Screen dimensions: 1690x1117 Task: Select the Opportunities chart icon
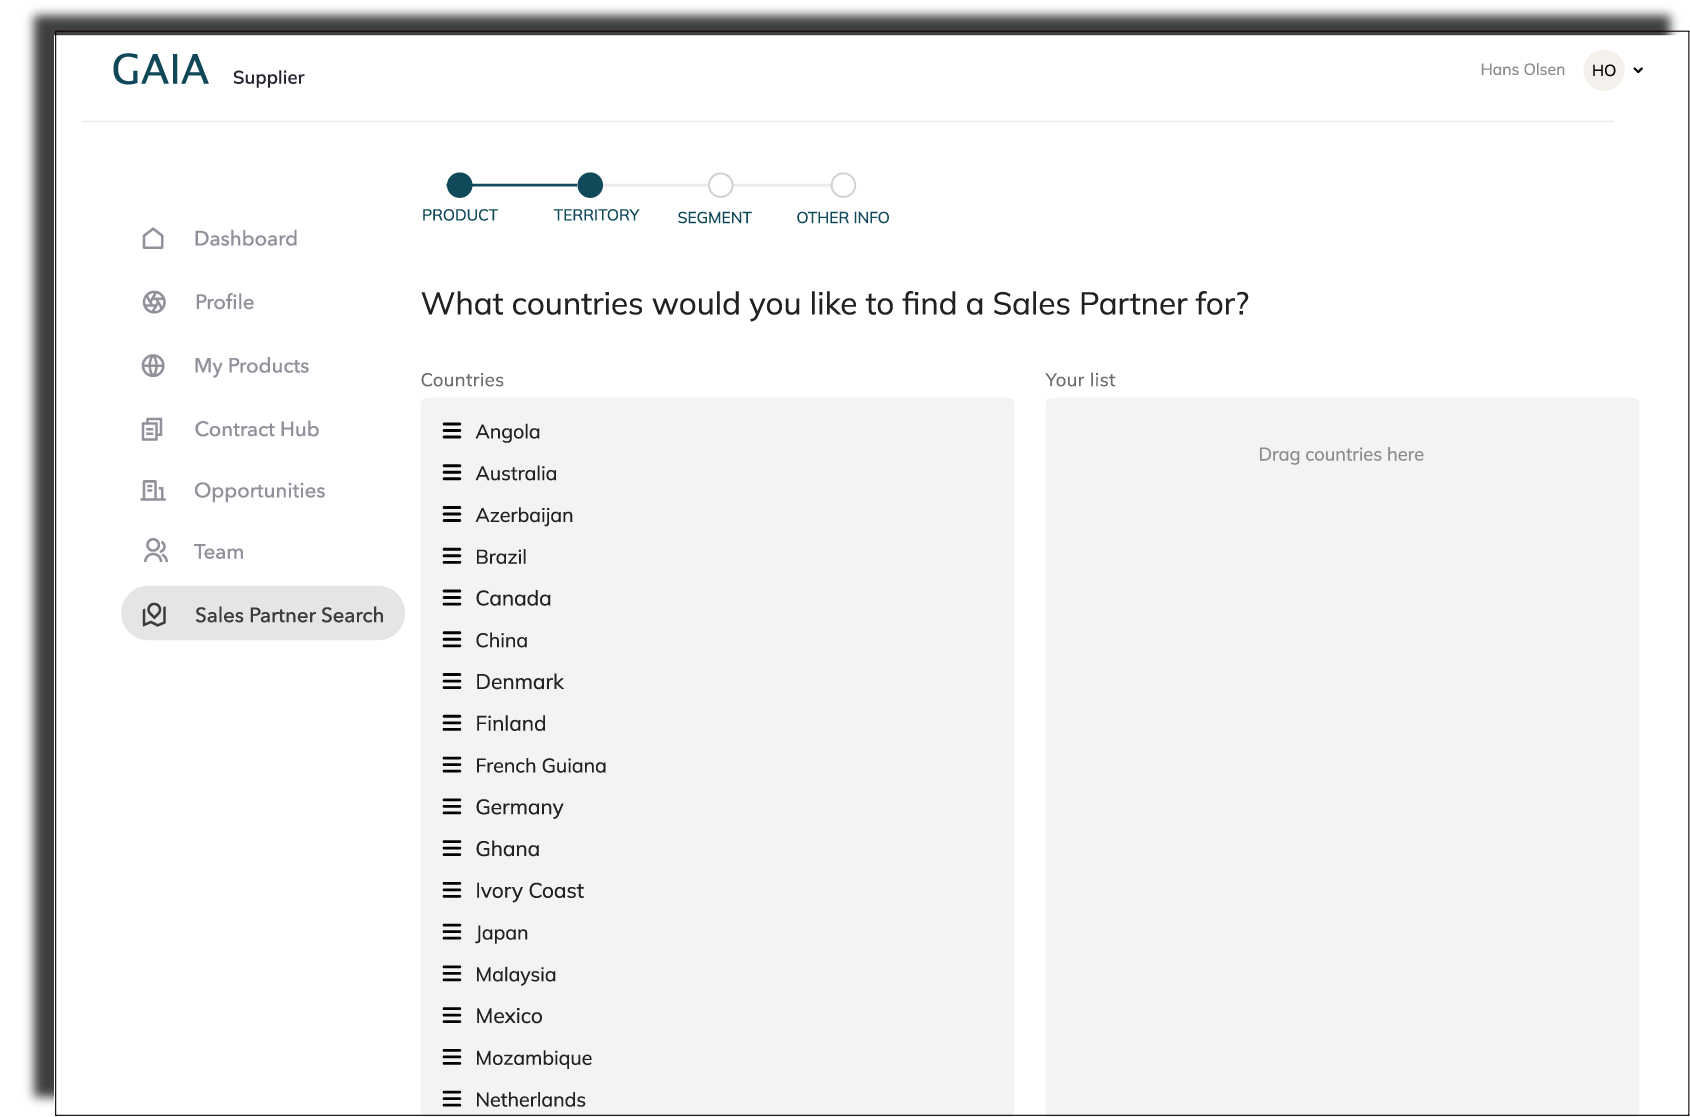154,490
